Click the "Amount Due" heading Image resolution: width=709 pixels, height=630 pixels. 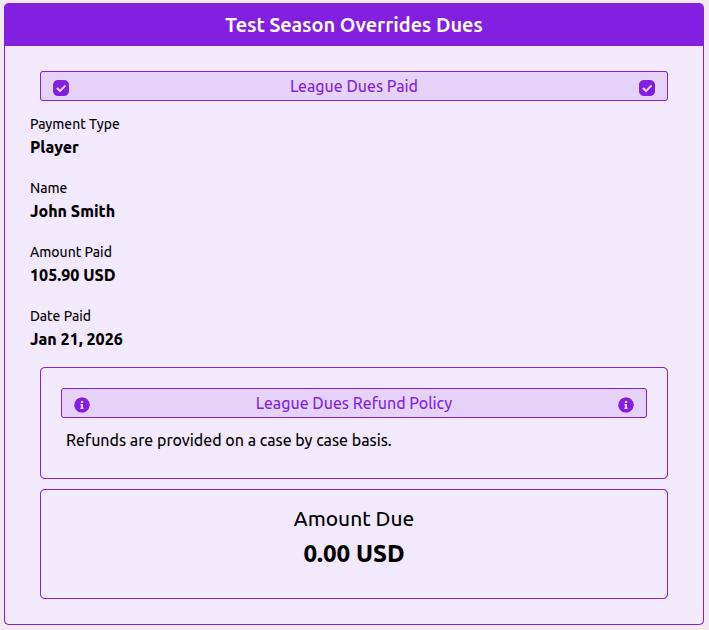pos(354,519)
